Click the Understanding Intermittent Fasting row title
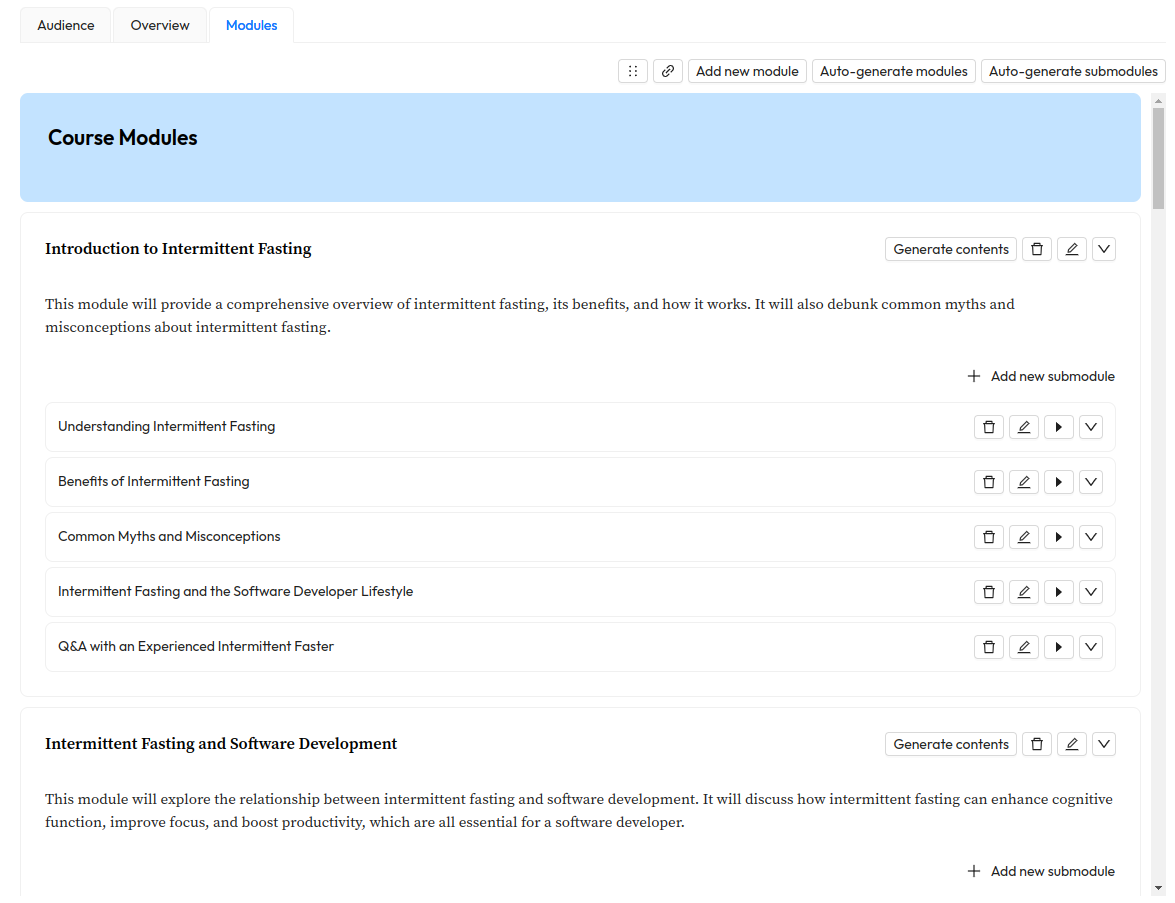Image resolution: width=1175 pixels, height=903 pixels. 166,426
